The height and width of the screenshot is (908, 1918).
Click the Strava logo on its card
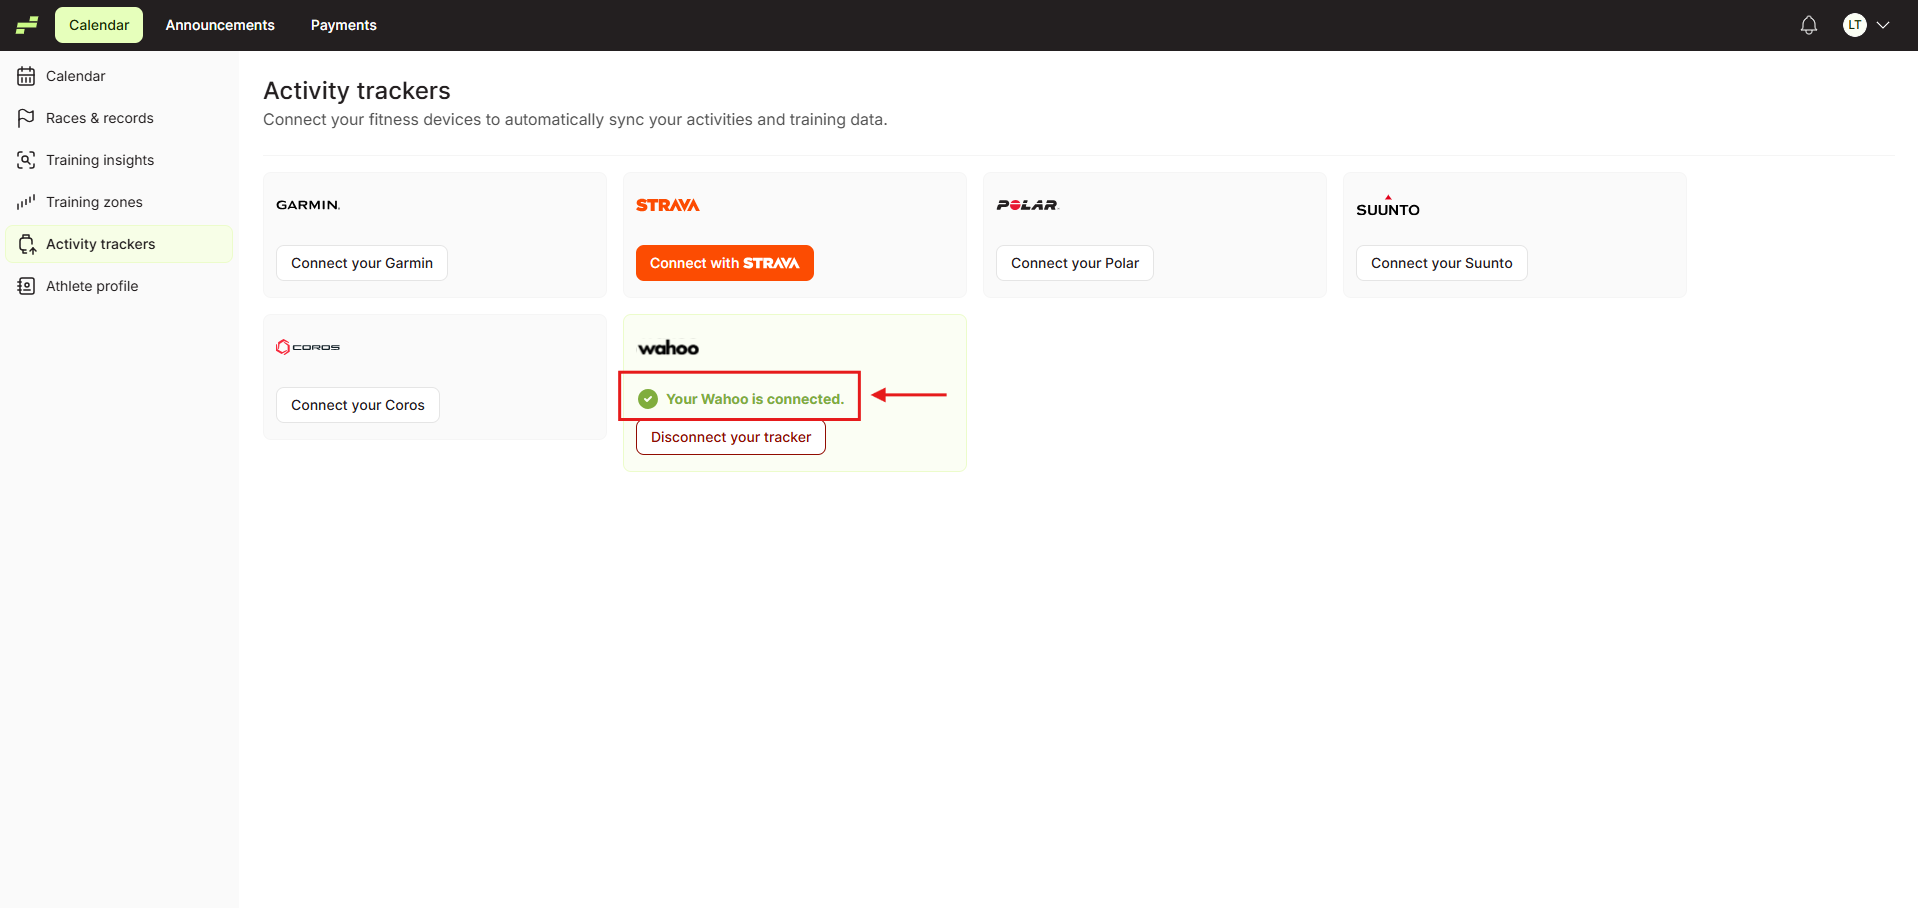click(x=668, y=205)
